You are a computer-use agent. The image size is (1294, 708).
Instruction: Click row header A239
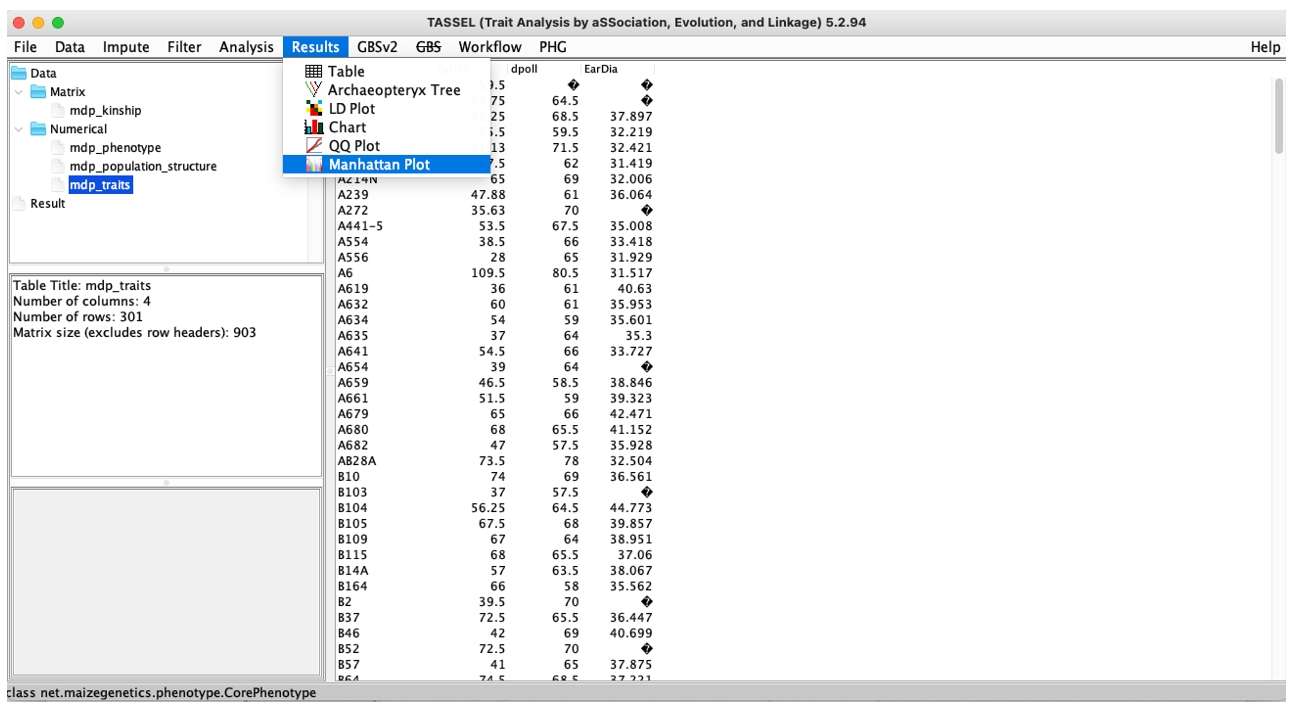point(351,195)
